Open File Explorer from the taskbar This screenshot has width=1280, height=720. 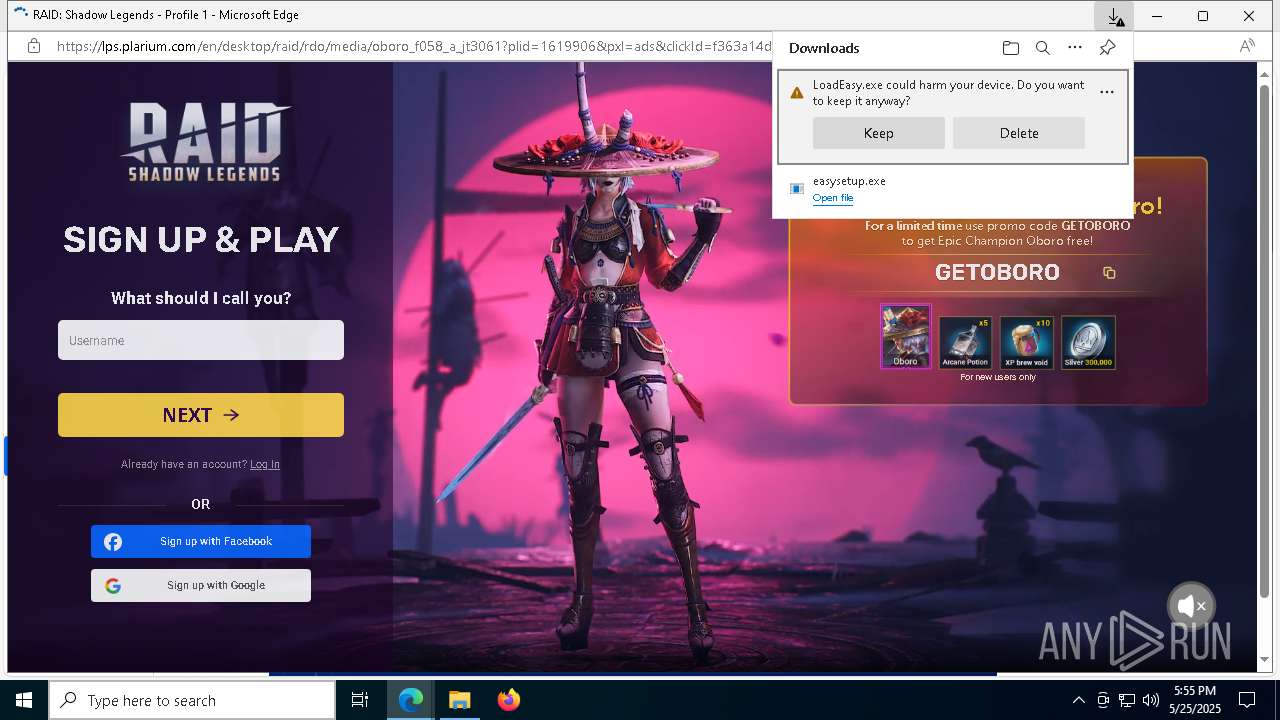click(x=459, y=700)
